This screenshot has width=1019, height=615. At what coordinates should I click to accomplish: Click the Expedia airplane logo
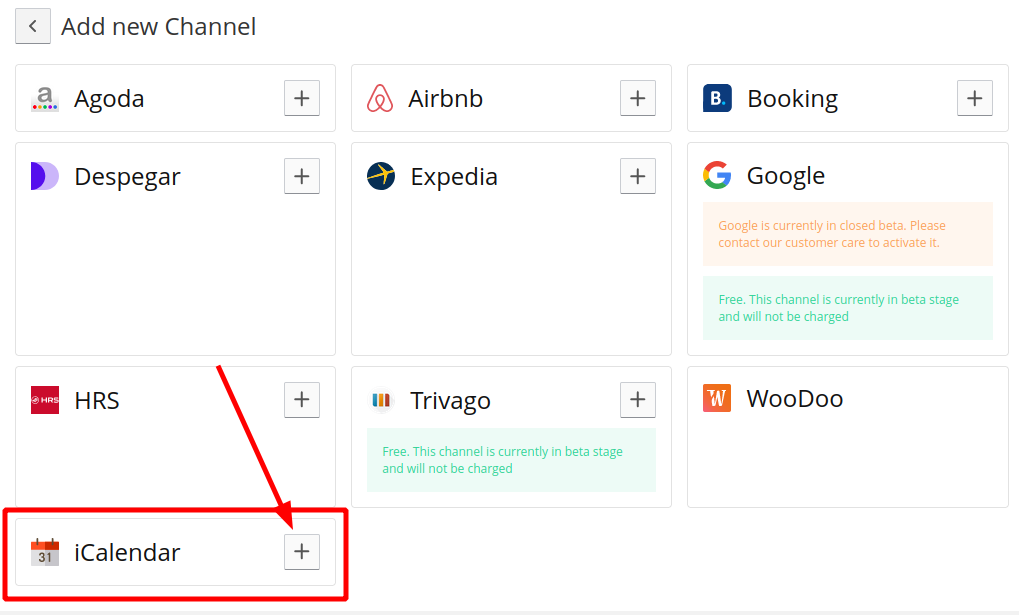point(381,176)
